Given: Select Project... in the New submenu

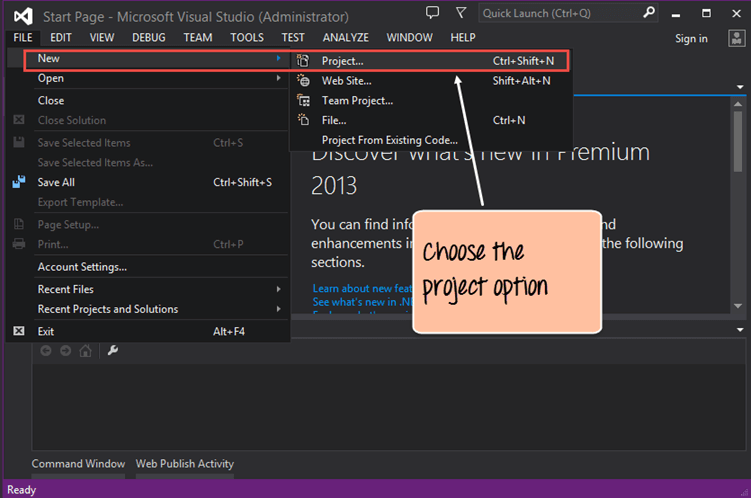Looking at the screenshot, I should click(x=342, y=61).
